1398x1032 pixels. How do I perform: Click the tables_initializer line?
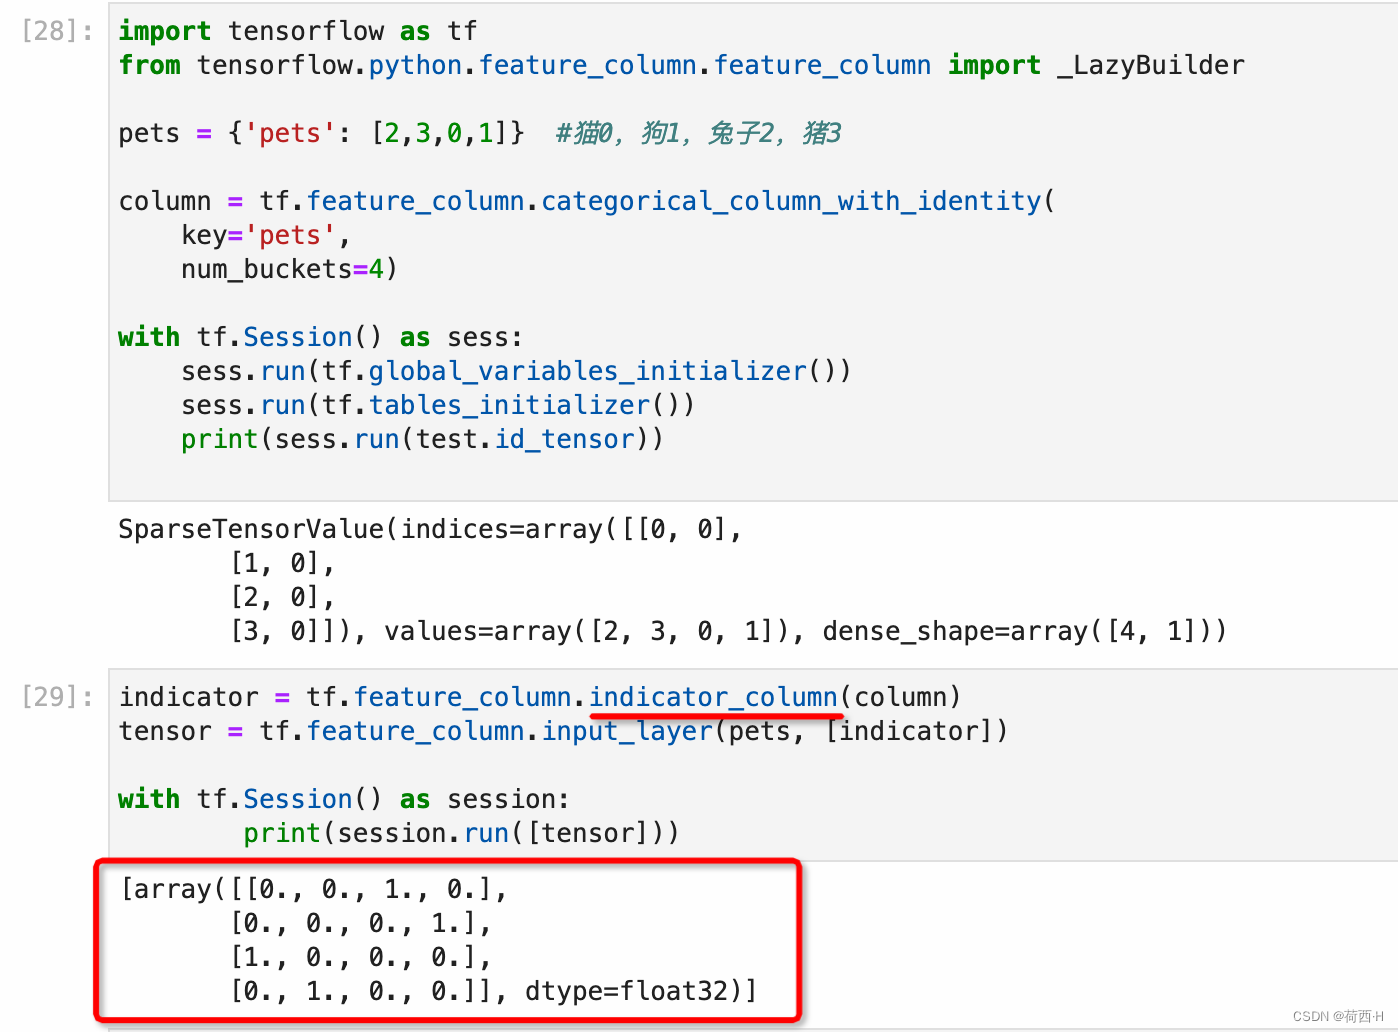click(x=438, y=405)
